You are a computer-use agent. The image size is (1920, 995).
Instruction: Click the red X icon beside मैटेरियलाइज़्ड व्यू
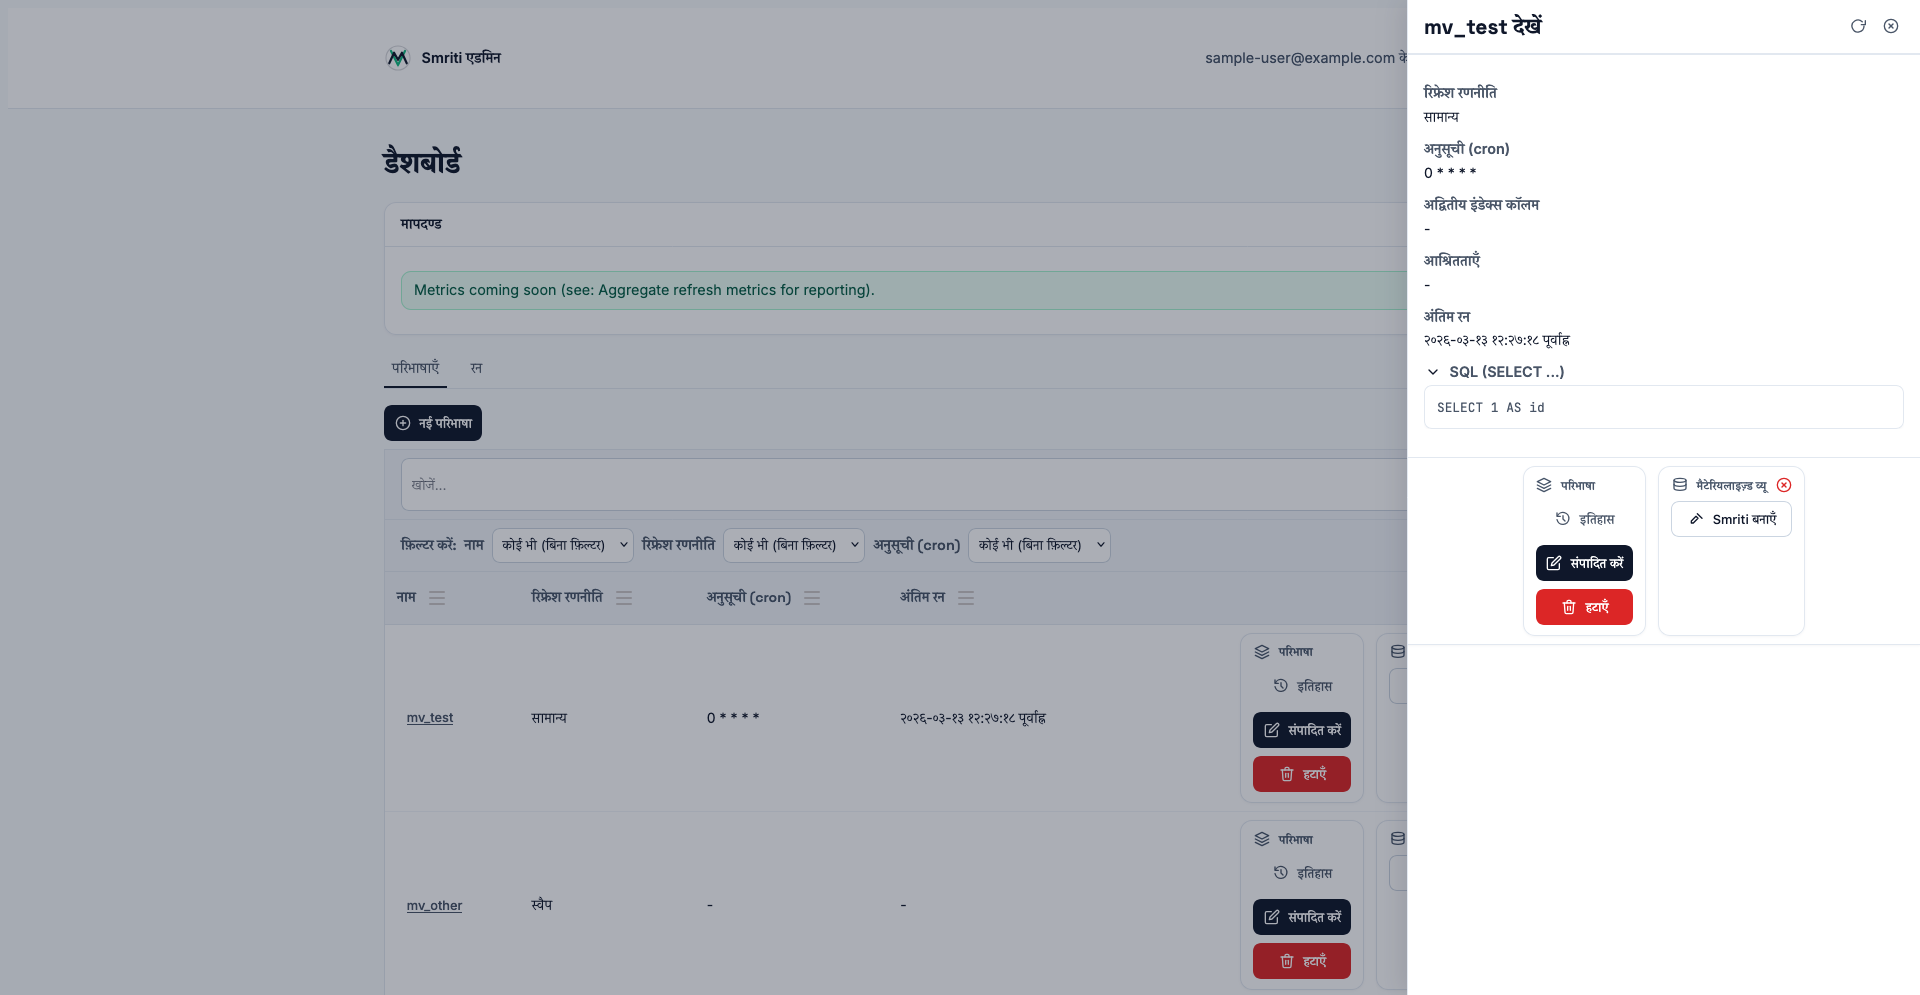point(1784,485)
